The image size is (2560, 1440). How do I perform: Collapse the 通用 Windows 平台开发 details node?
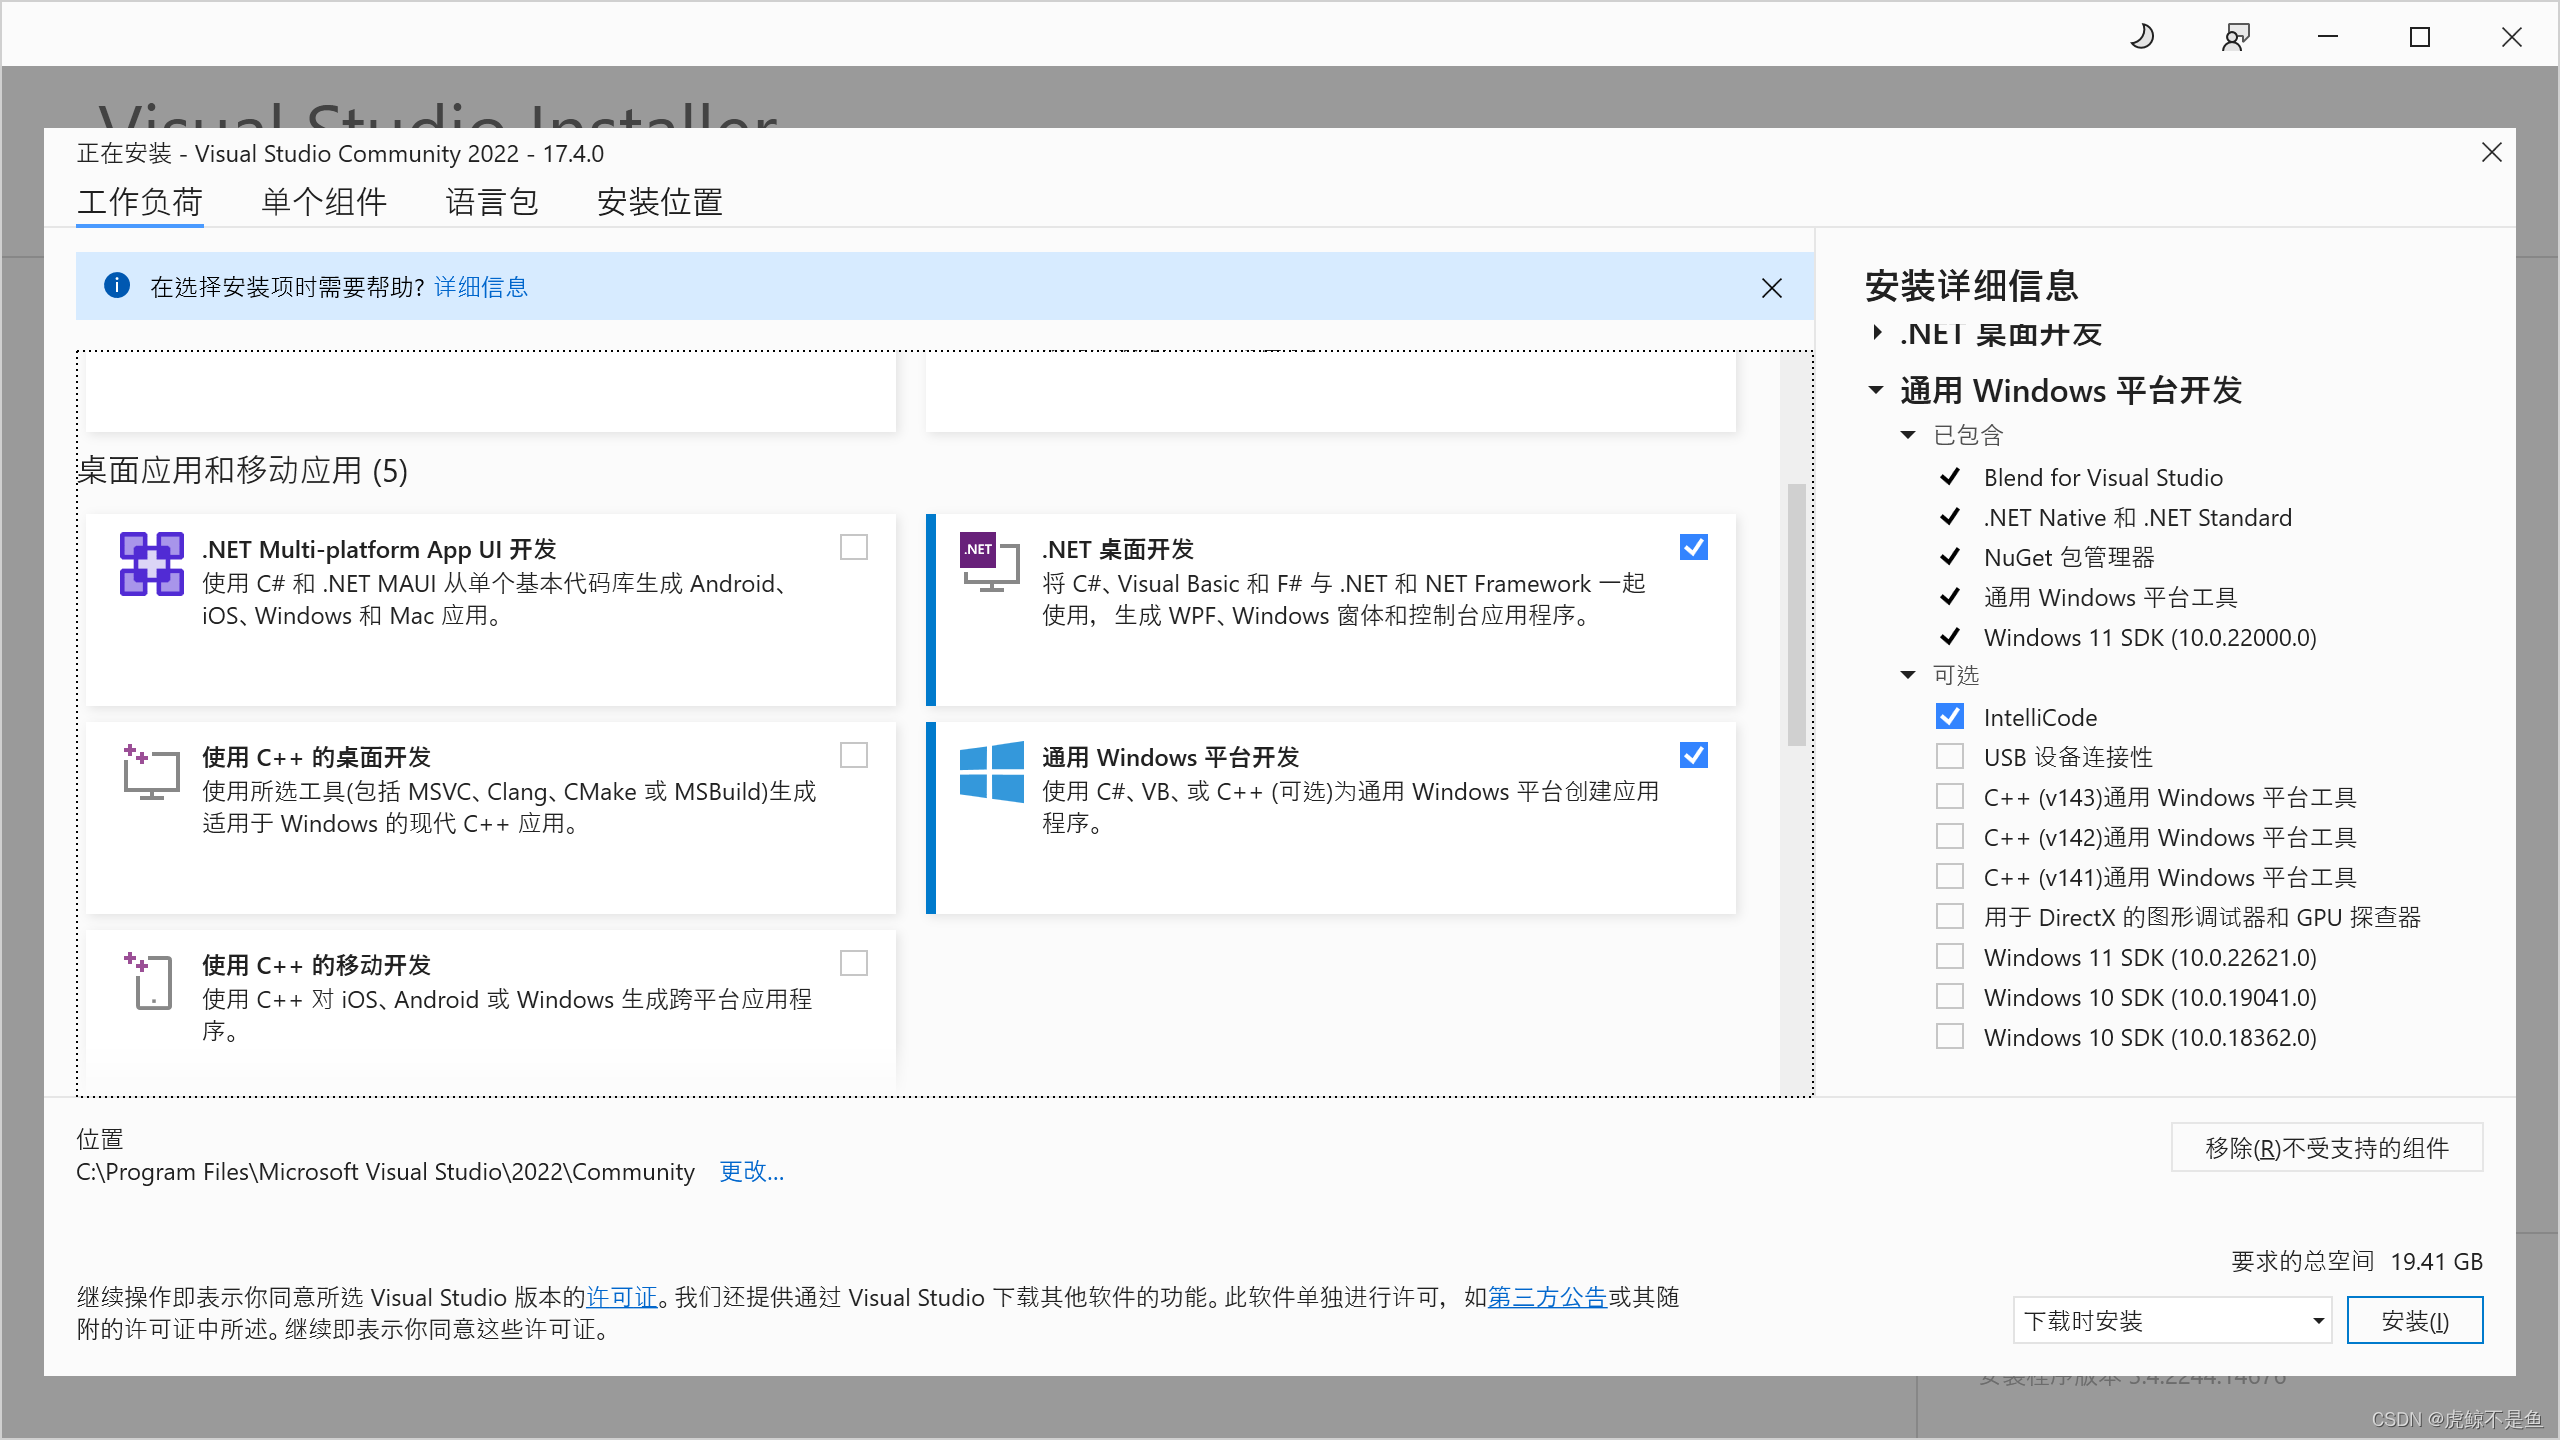[x=1876, y=390]
